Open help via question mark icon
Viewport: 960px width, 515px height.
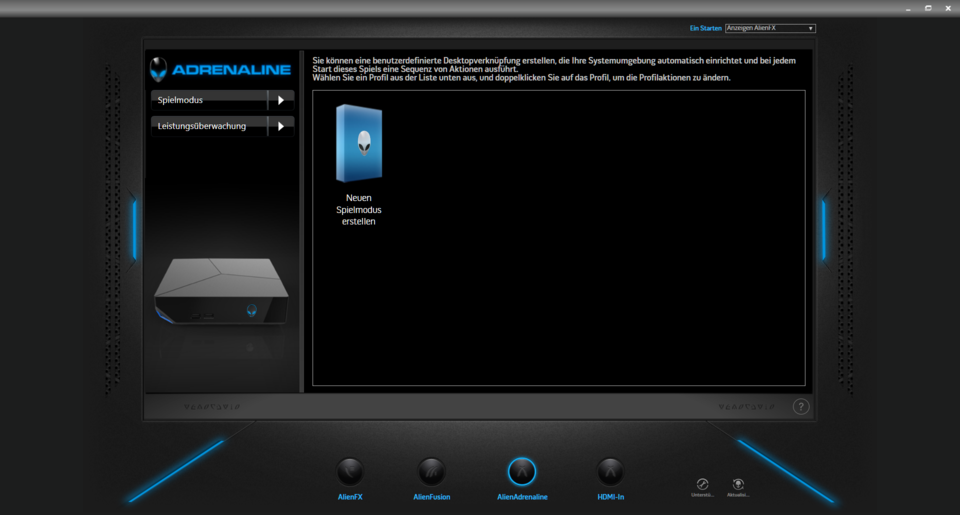tap(801, 407)
